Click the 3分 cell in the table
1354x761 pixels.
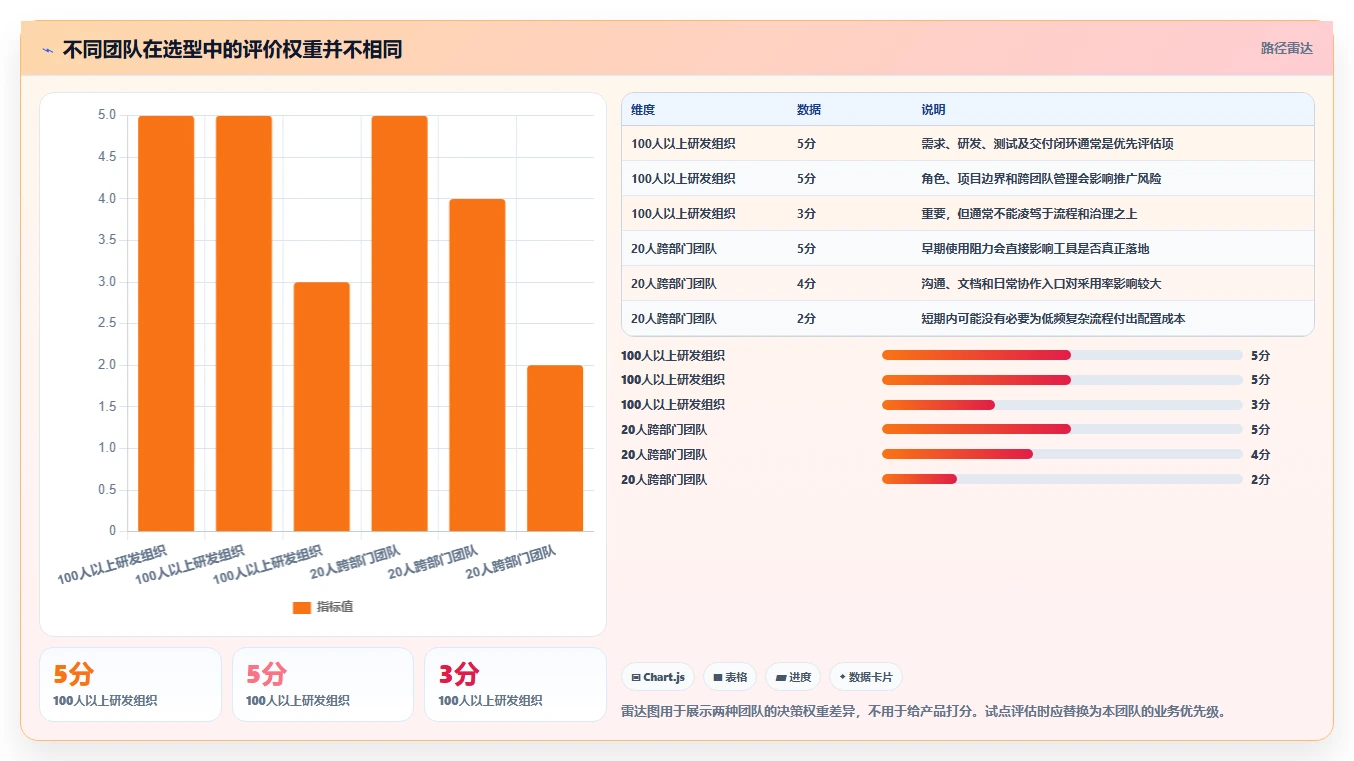click(806, 214)
